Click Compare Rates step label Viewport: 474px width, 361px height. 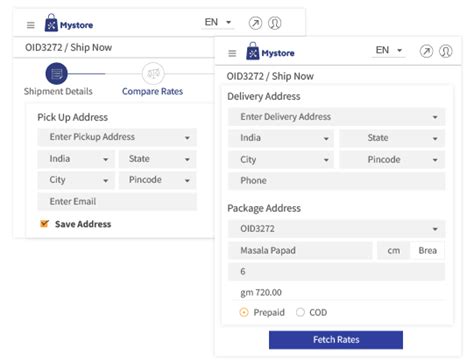coord(152,91)
